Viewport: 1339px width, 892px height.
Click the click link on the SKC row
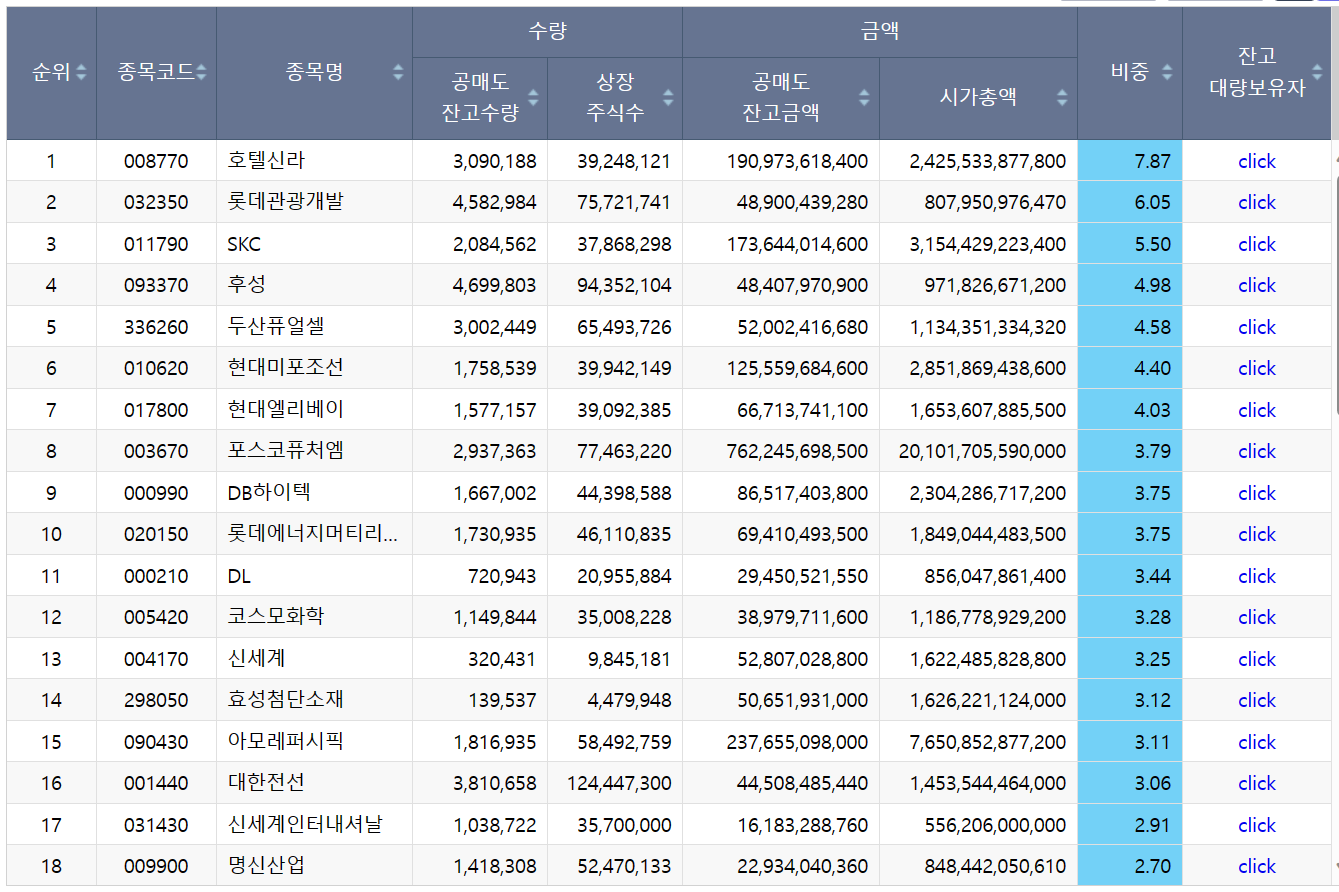click(1257, 244)
